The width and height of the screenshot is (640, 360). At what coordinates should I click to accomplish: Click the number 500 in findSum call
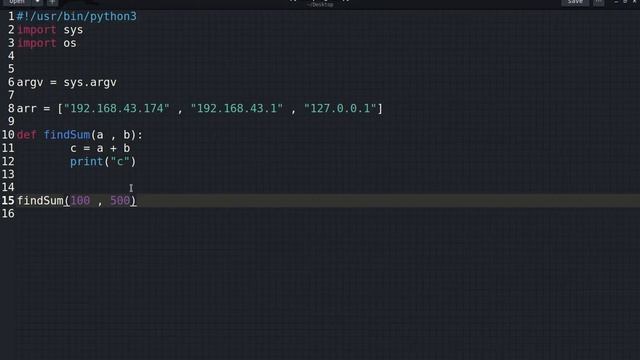tap(120, 200)
